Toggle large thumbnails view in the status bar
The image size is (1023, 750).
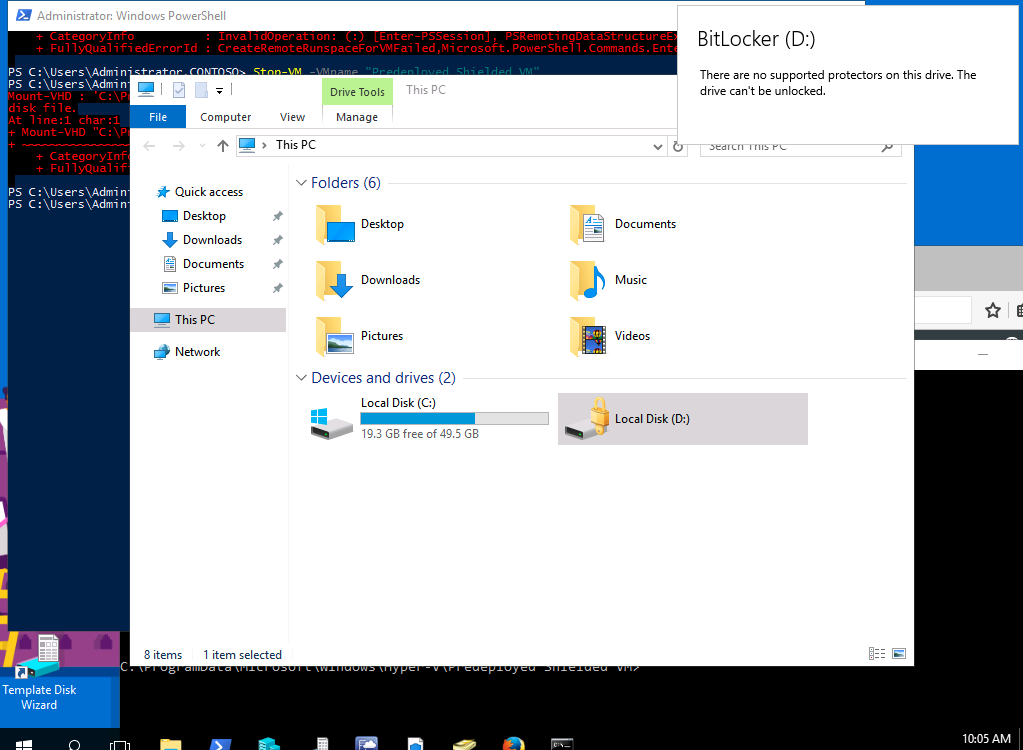898,653
